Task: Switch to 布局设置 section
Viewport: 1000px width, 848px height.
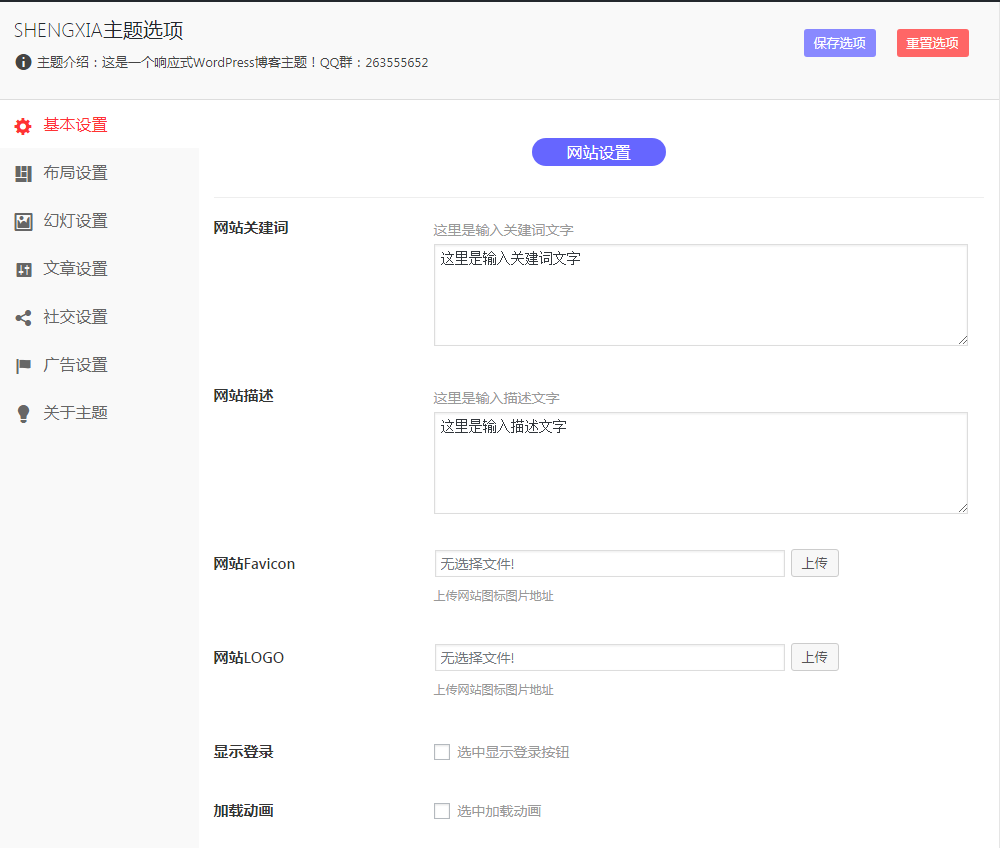Action: tap(99, 173)
